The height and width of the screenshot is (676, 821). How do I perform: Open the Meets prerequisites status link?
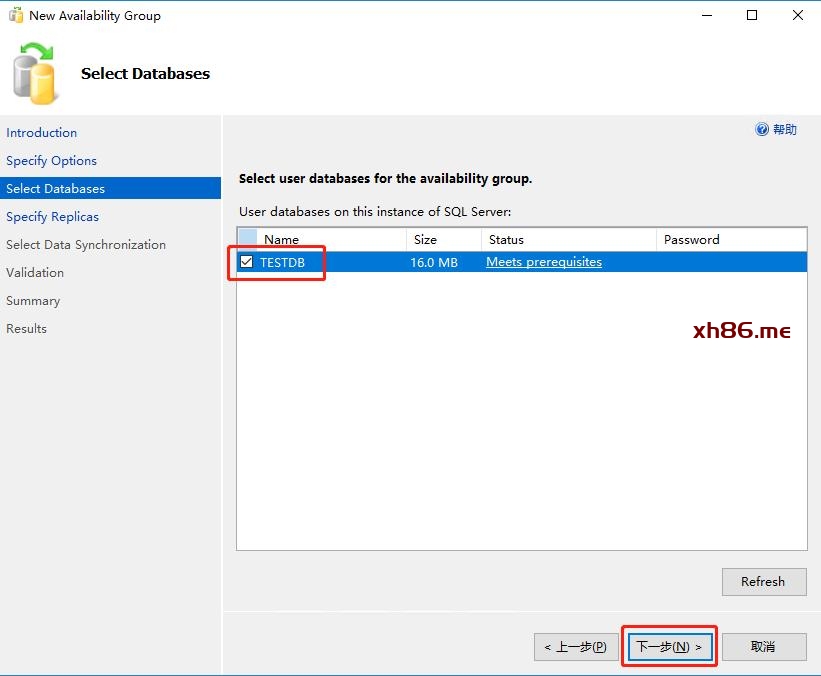(544, 262)
